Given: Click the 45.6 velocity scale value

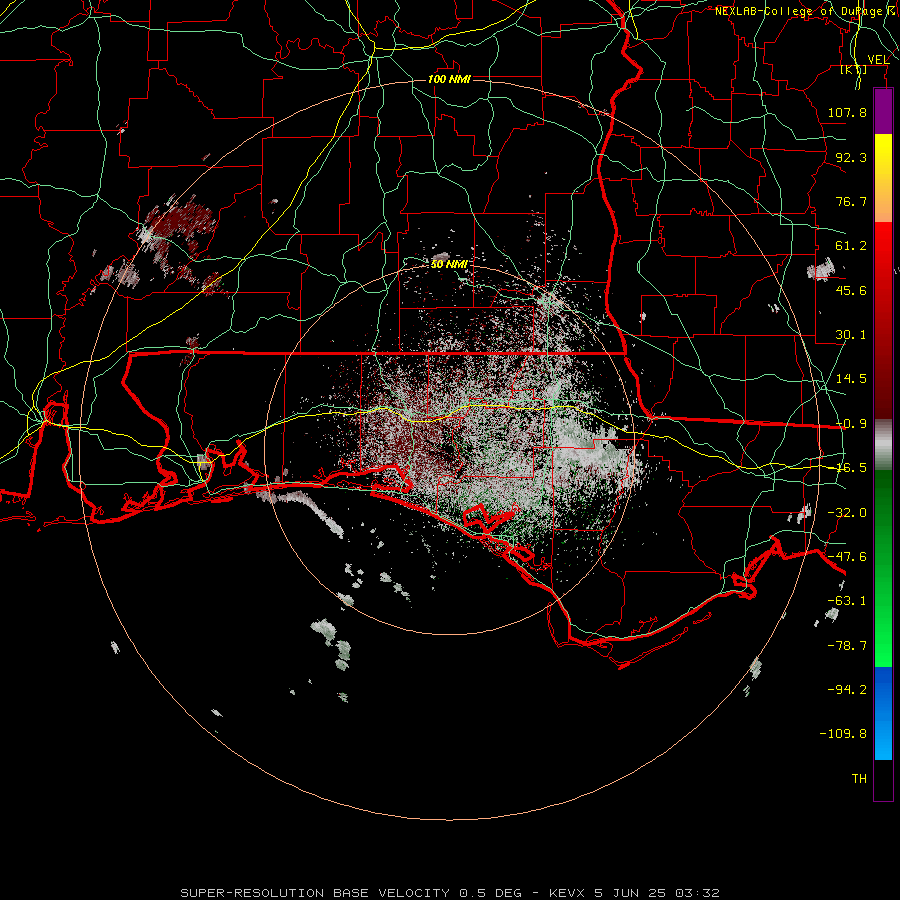Looking at the screenshot, I should coord(851,290).
